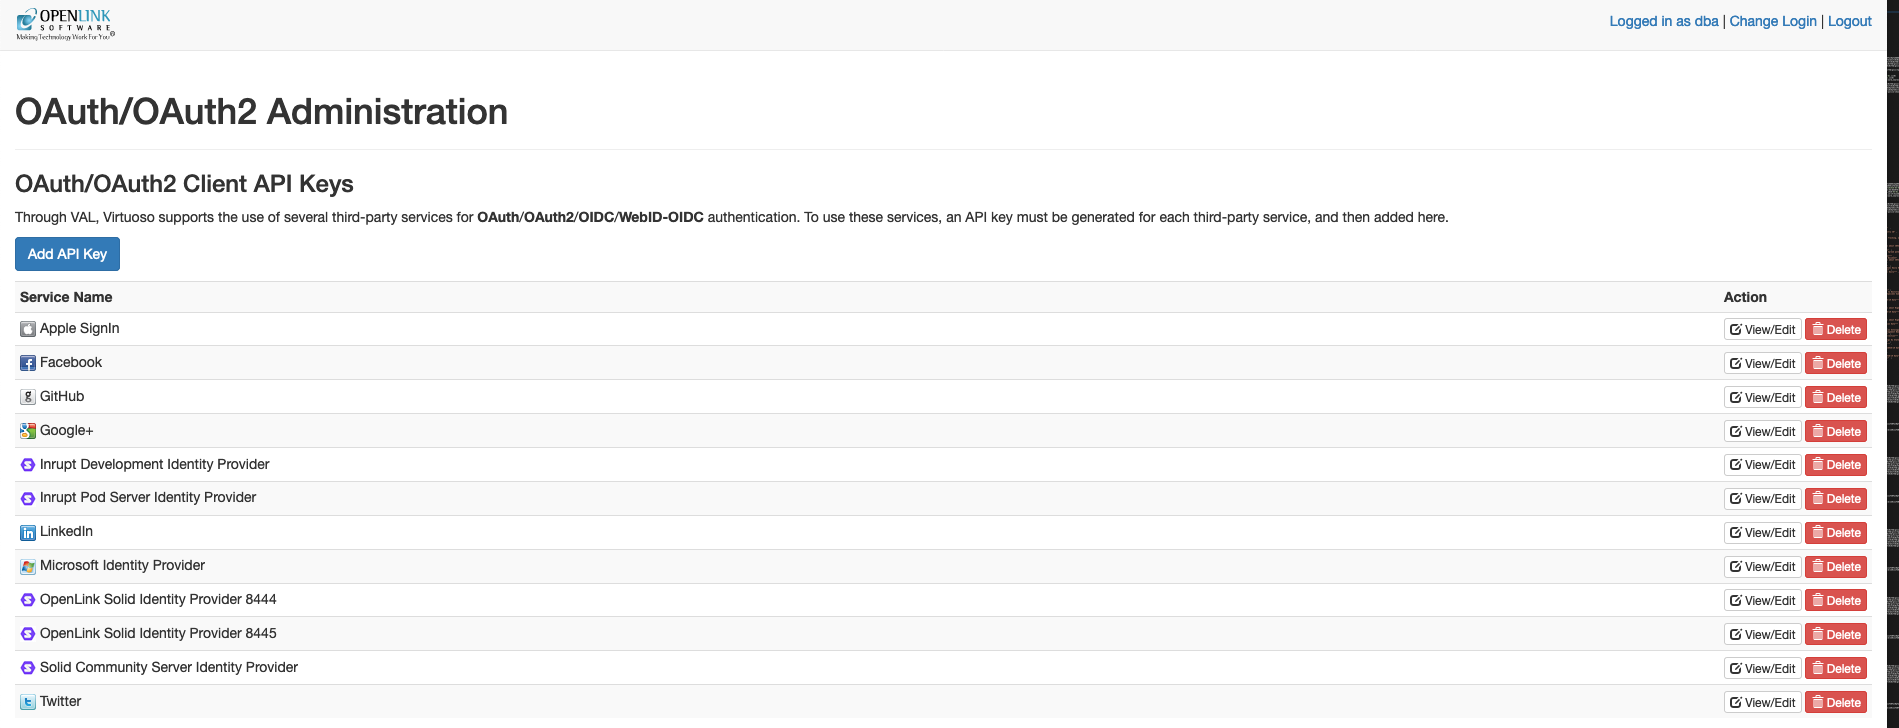Open the Logged in as dba link
Image resolution: width=1899 pixels, height=728 pixels.
(1664, 21)
